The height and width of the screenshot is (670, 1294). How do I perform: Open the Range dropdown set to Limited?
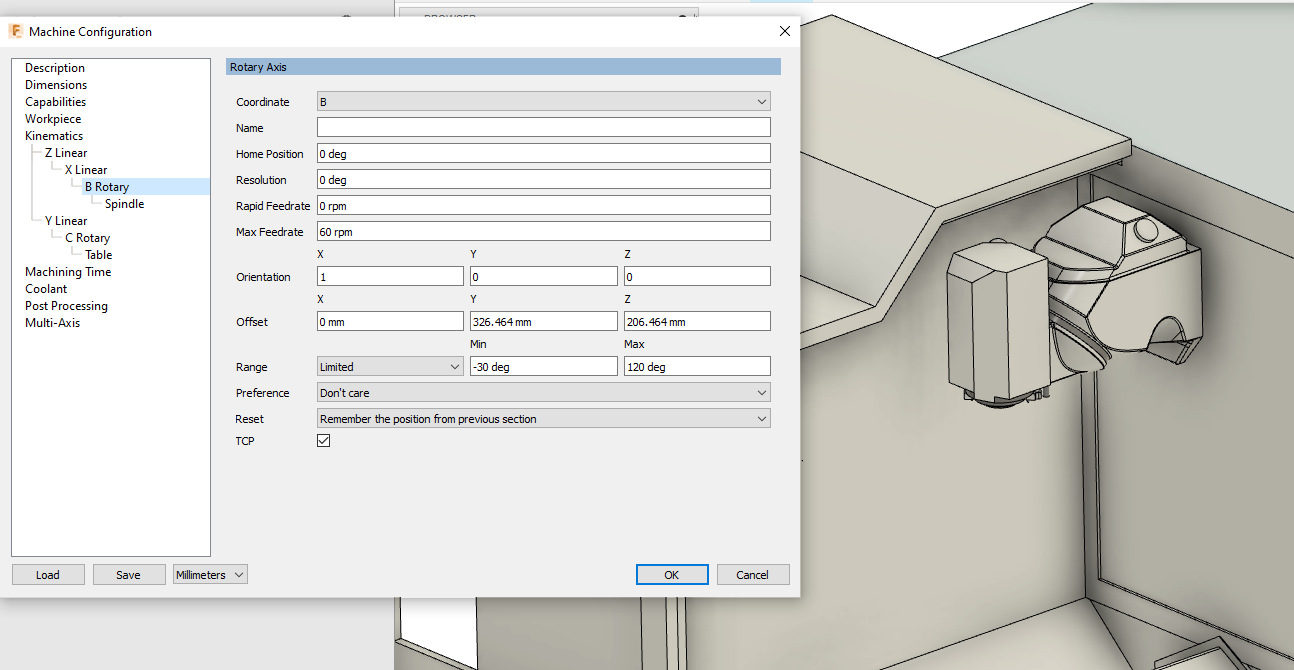point(390,367)
